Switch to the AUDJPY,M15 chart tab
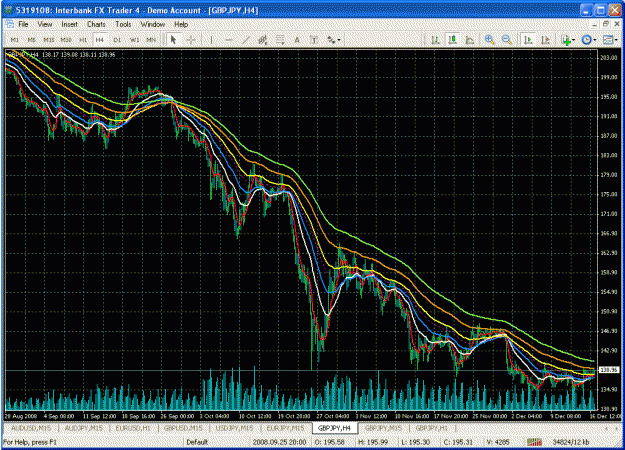 pyautogui.click(x=83, y=428)
